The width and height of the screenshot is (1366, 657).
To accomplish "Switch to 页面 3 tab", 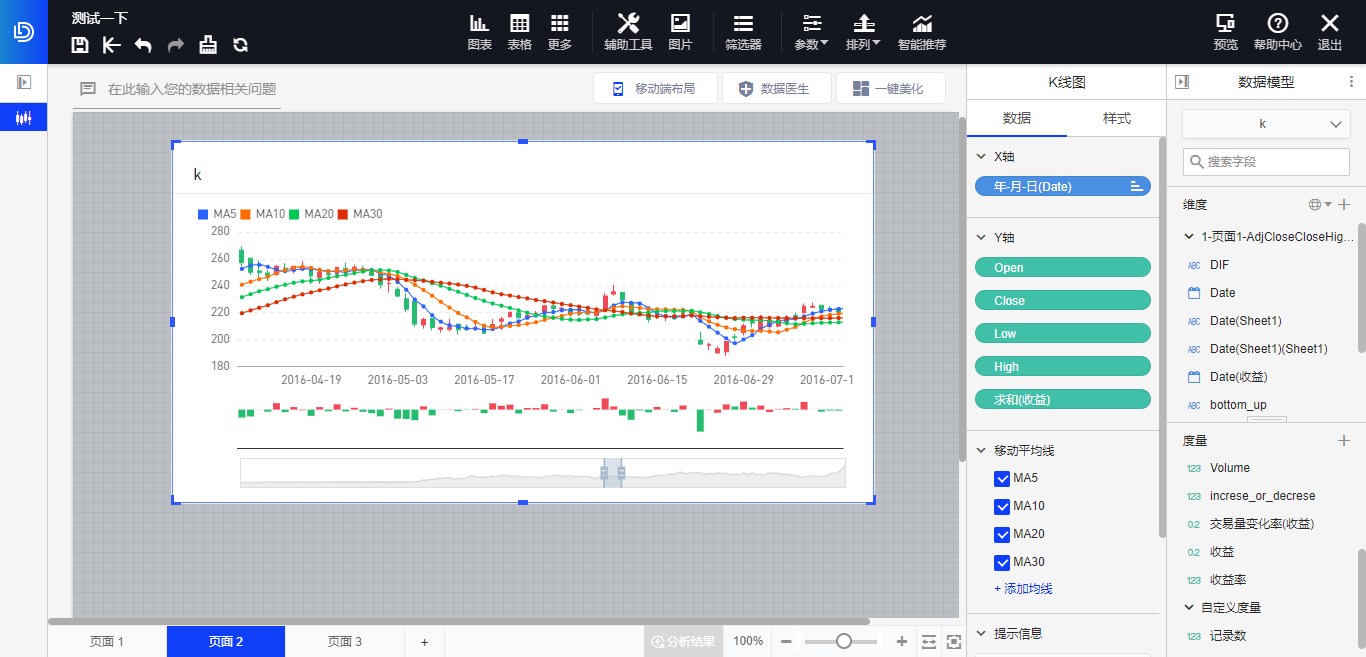I will click(344, 642).
